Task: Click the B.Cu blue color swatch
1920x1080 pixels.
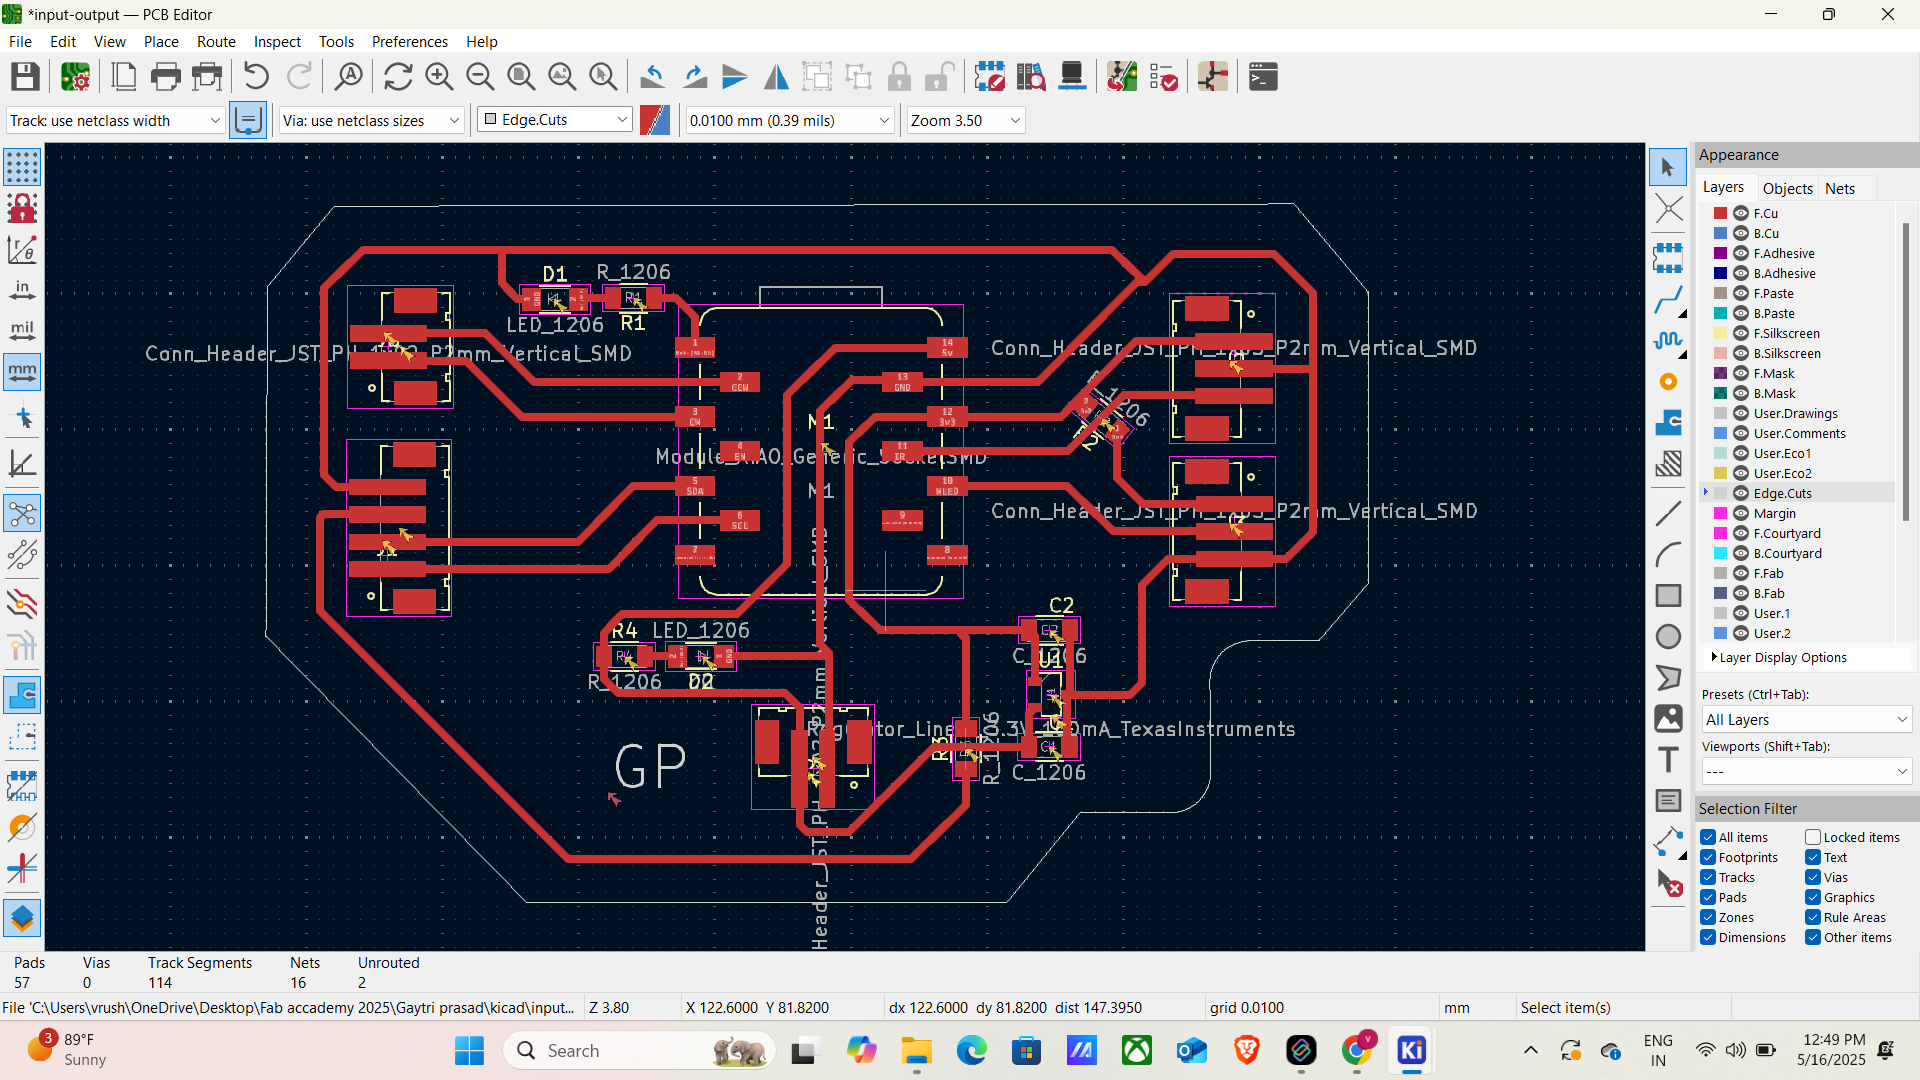Action: click(1720, 233)
